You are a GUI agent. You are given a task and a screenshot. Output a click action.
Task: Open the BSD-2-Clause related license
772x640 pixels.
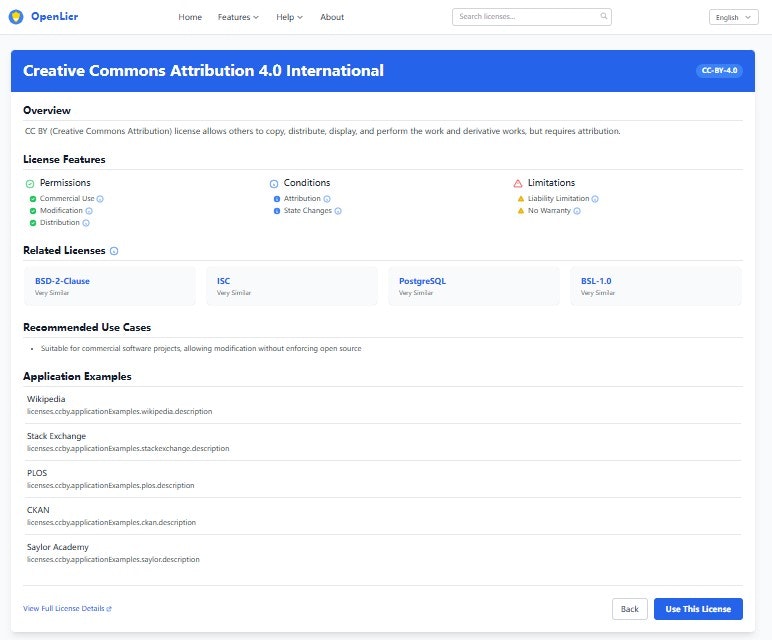click(x=110, y=286)
